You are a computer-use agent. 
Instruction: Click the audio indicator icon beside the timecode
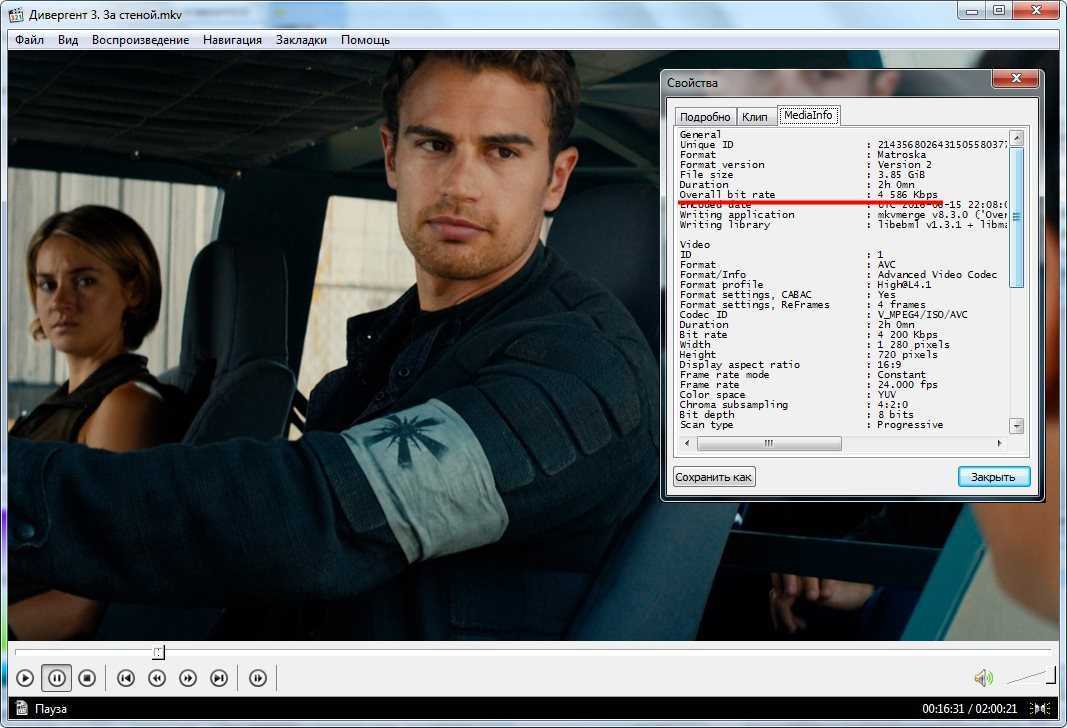1040,708
